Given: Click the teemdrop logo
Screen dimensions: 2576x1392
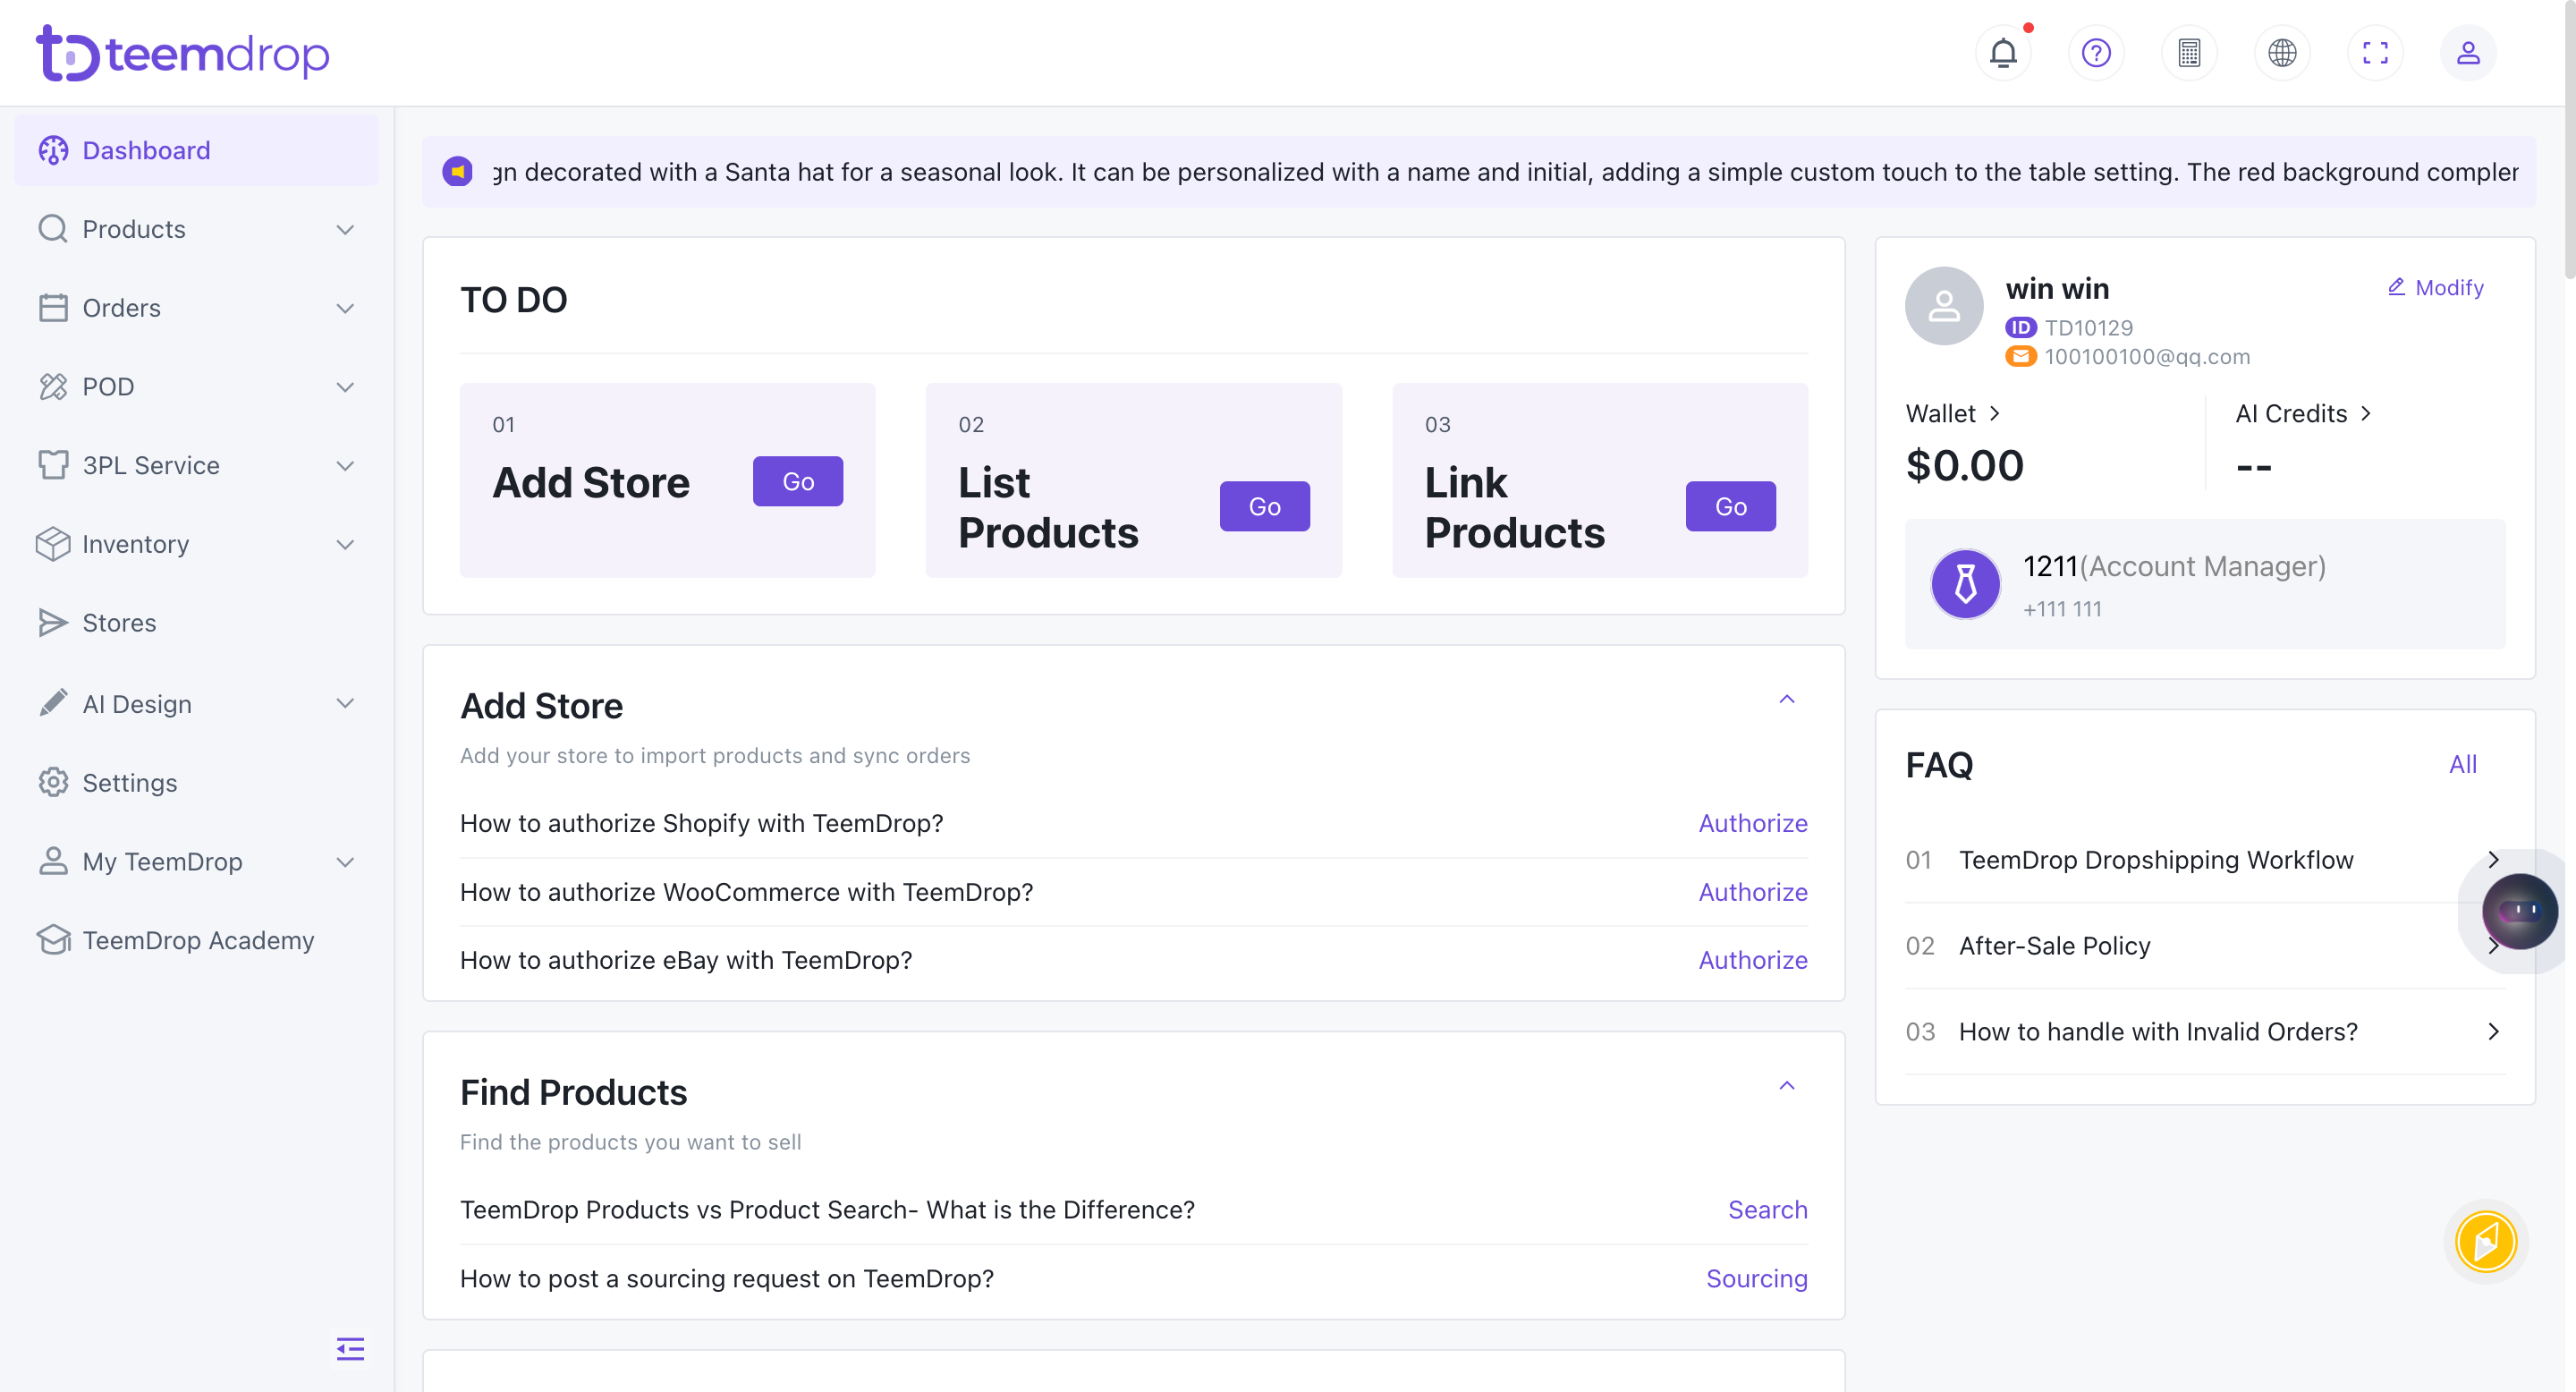Looking at the screenshot, I should point(183,53).
